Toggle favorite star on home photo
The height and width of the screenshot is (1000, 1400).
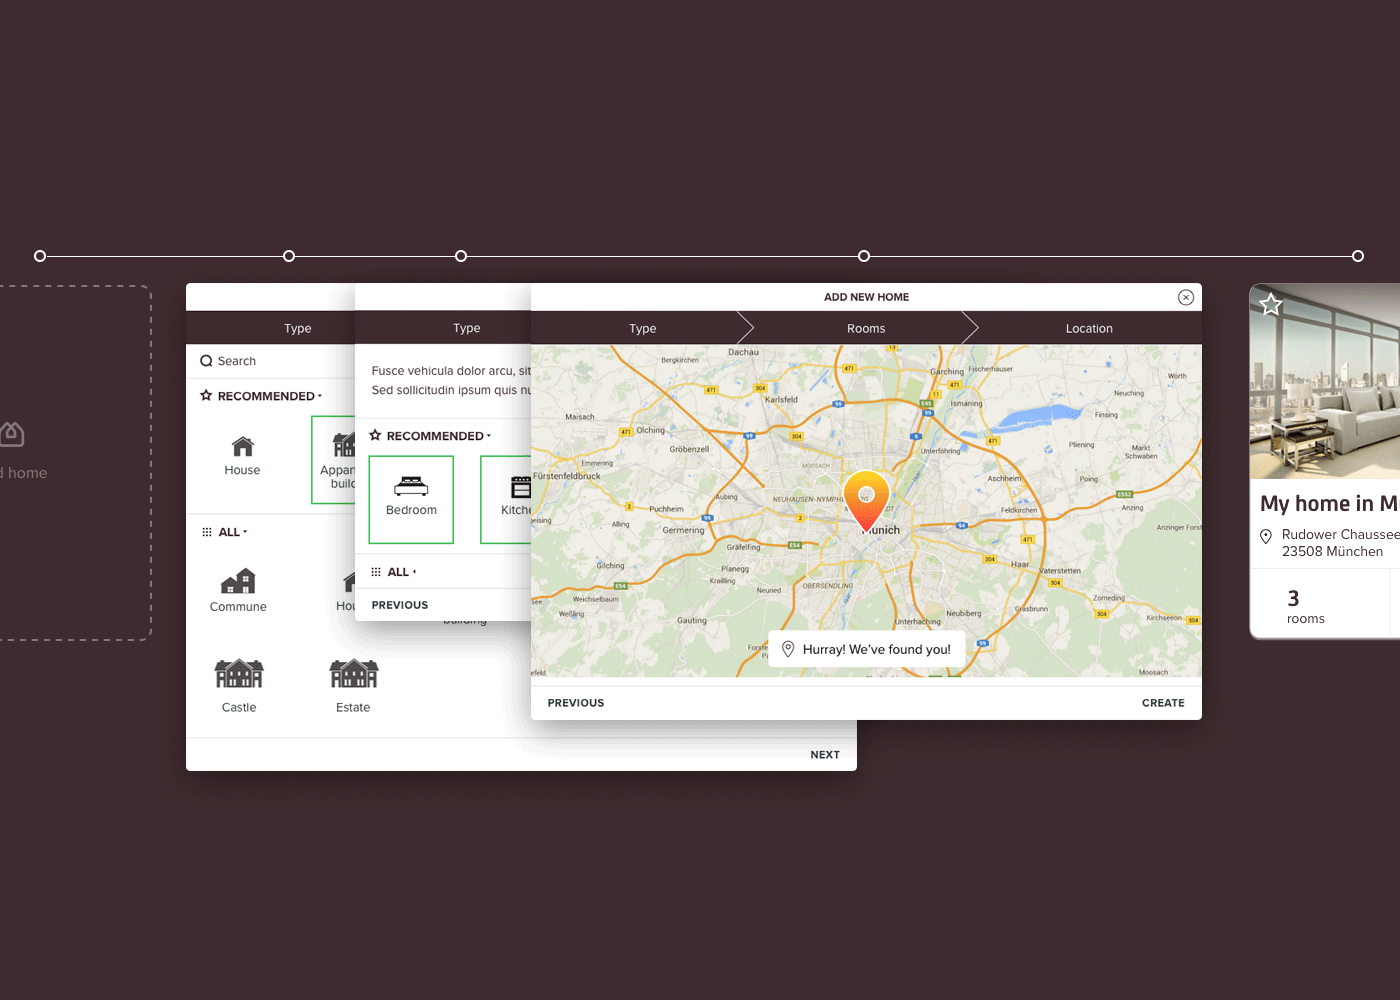[x=1271, y=304]
